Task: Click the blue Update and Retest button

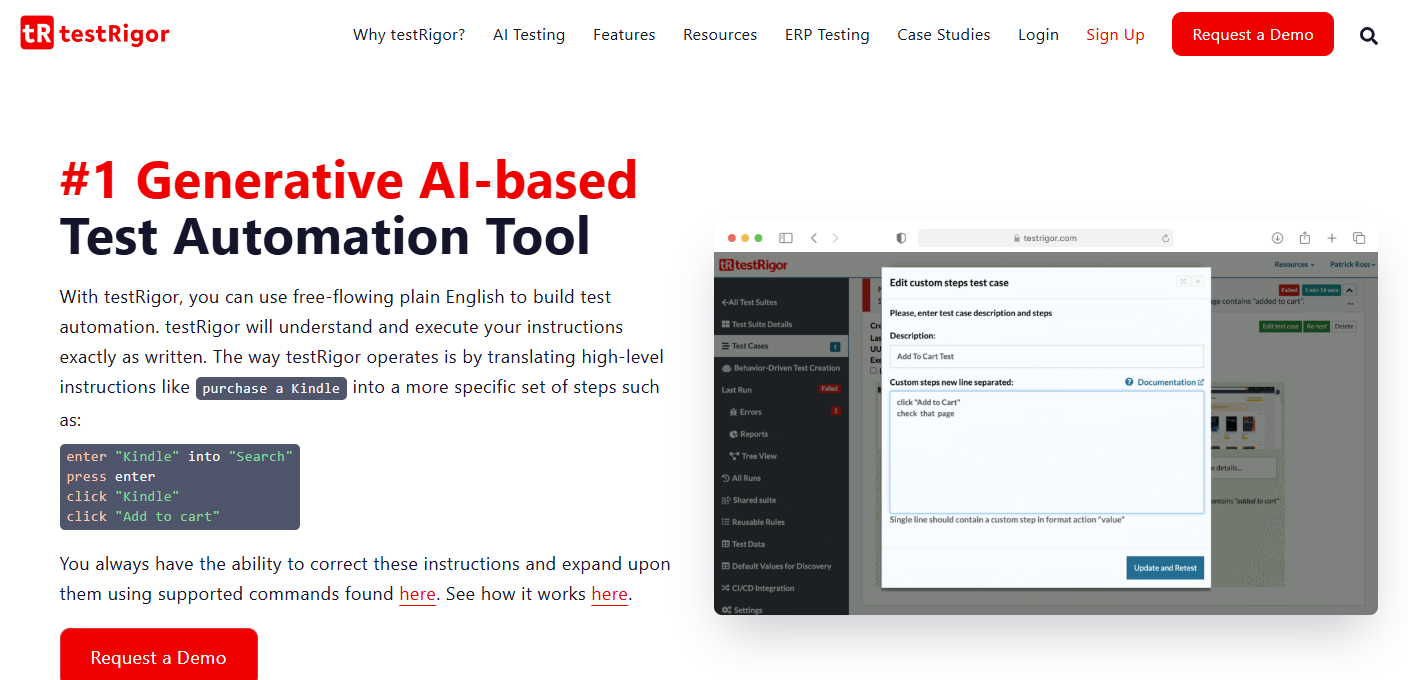Action: tap(1165, 568)
